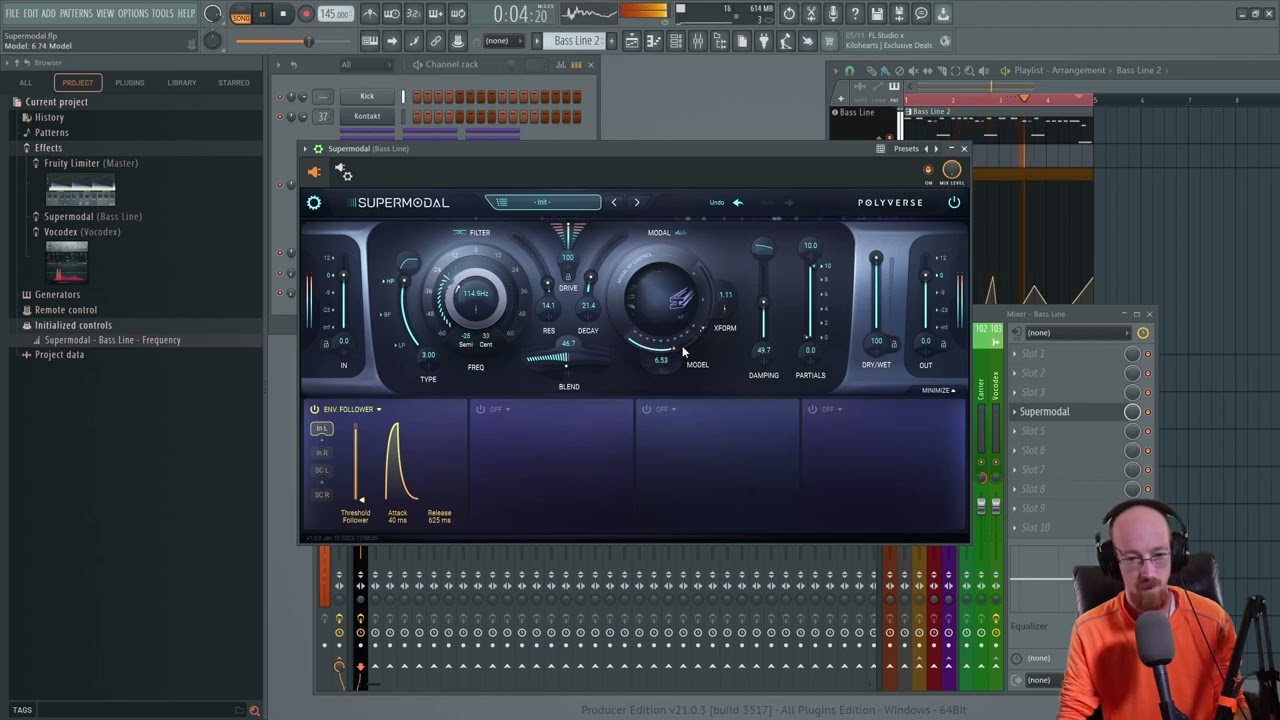
Task: Toggle the Env. Follower power button
Action: 314,409
